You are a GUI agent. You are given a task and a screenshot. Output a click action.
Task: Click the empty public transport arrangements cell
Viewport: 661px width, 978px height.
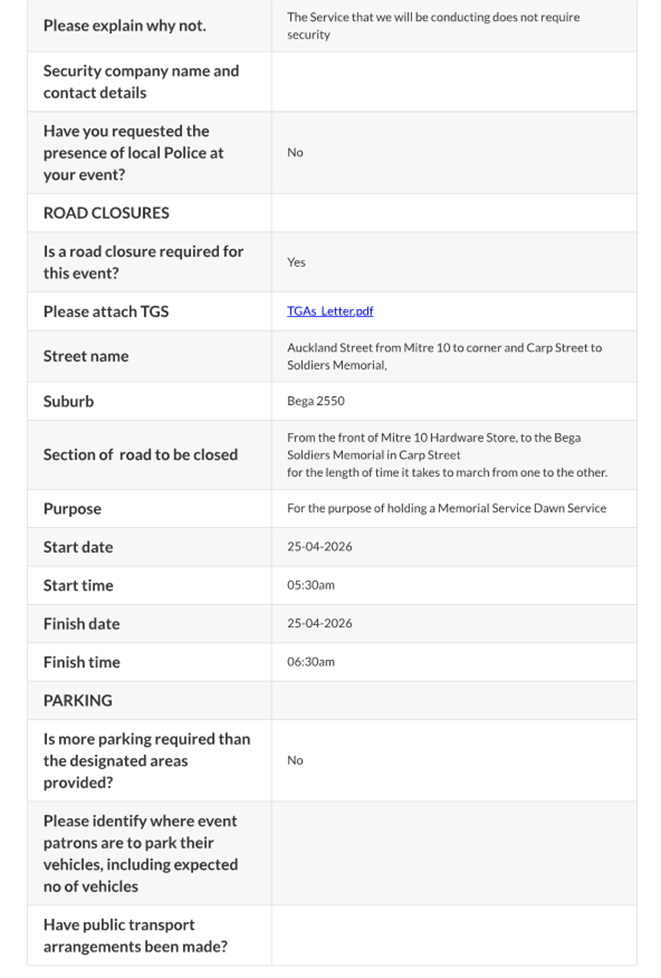coord(453,935)
